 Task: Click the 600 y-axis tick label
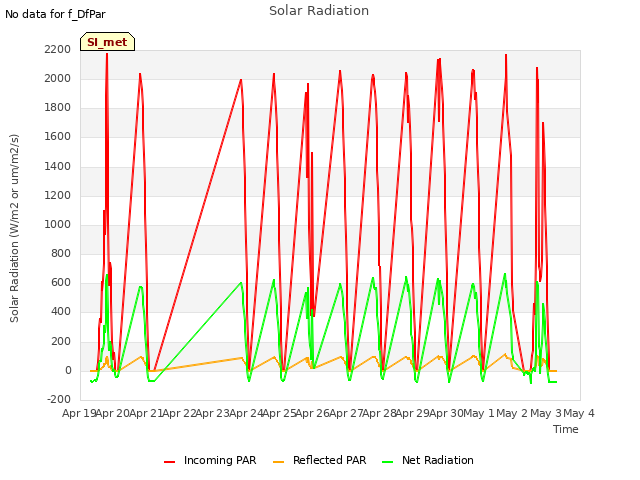pos(61,283)
